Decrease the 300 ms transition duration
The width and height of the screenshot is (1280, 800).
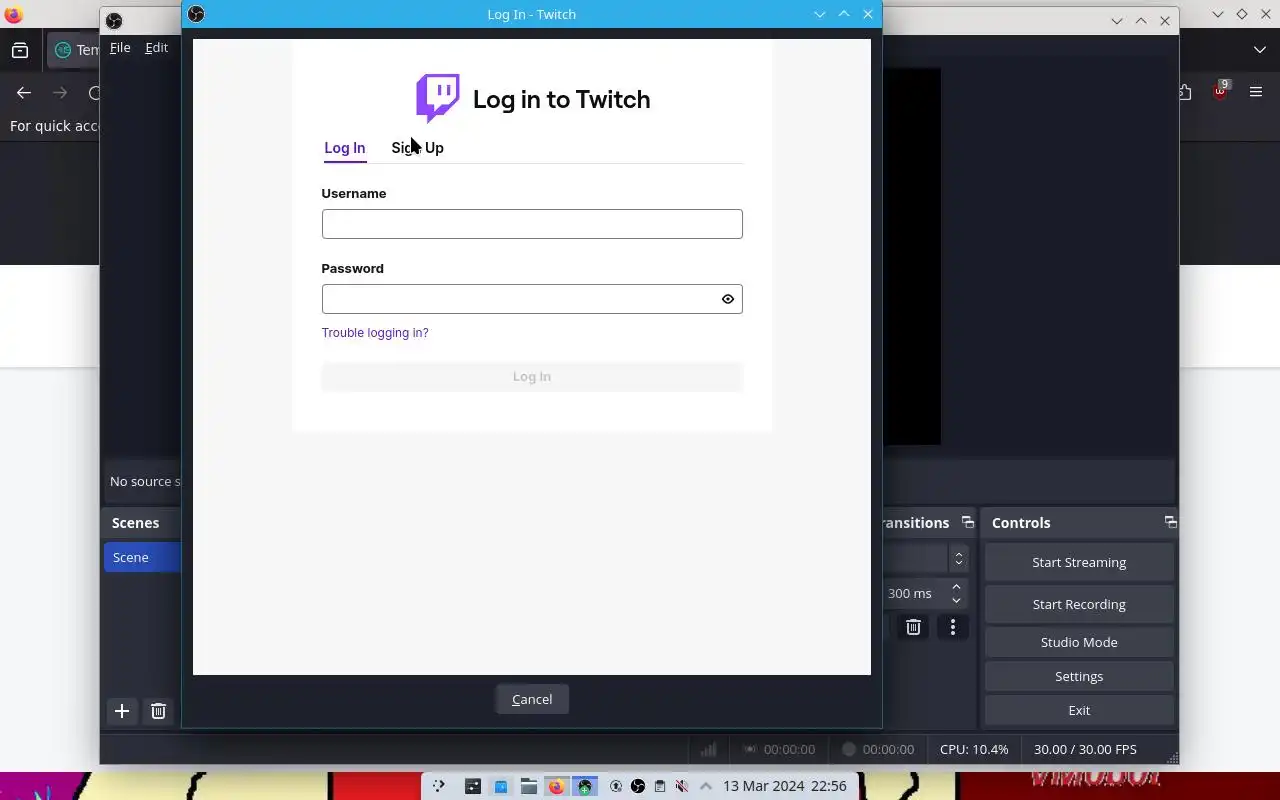click(x=957, y=600)
